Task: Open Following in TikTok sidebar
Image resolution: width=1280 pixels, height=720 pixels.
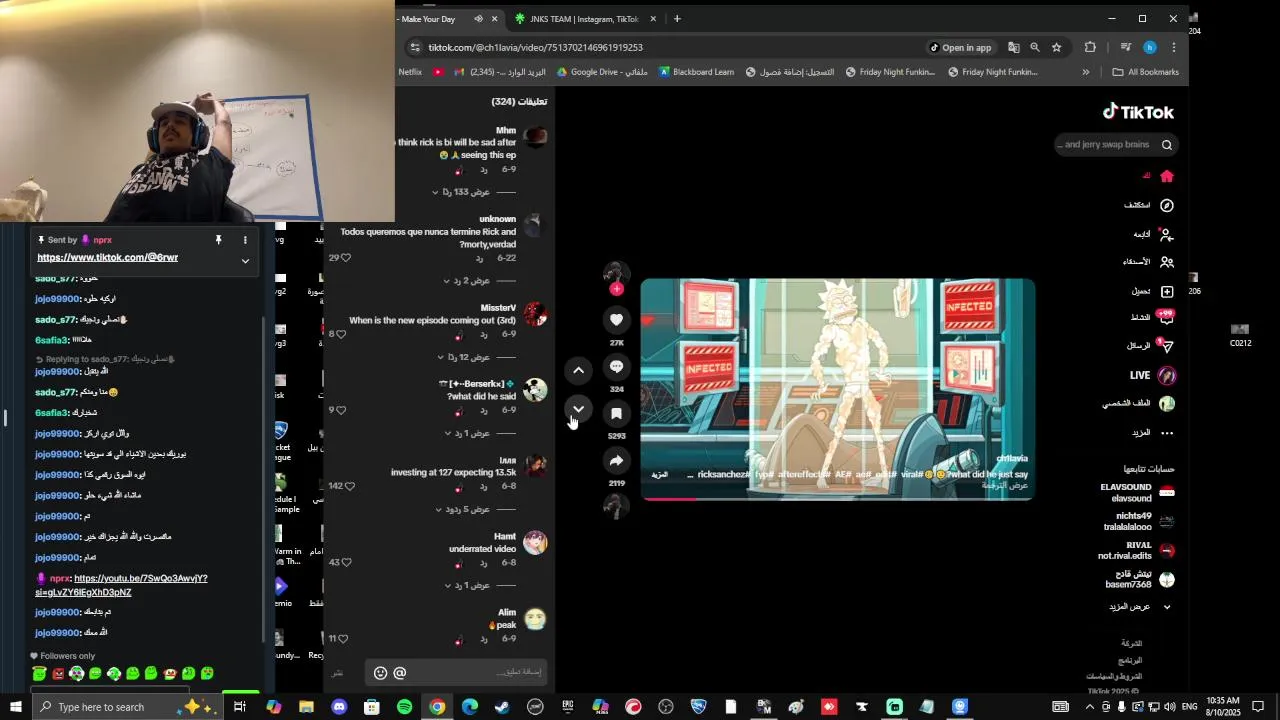Action: [1166, 234]
